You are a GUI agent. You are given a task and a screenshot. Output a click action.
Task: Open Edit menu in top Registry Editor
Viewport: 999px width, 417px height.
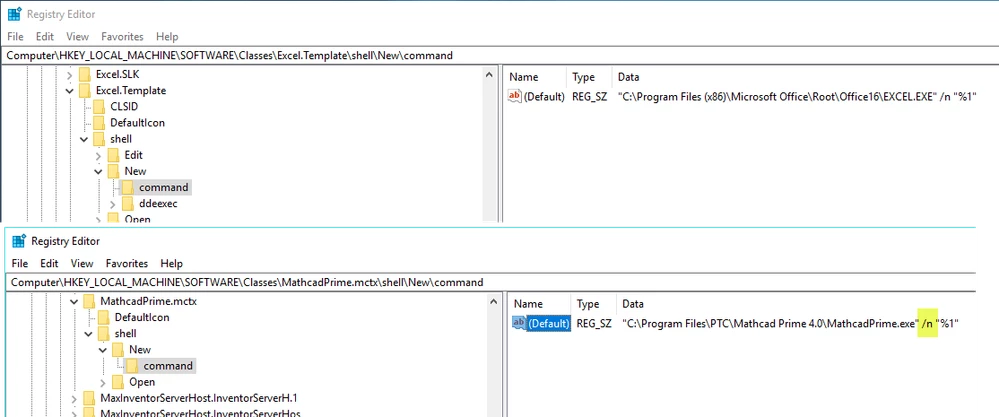(45, 36)
